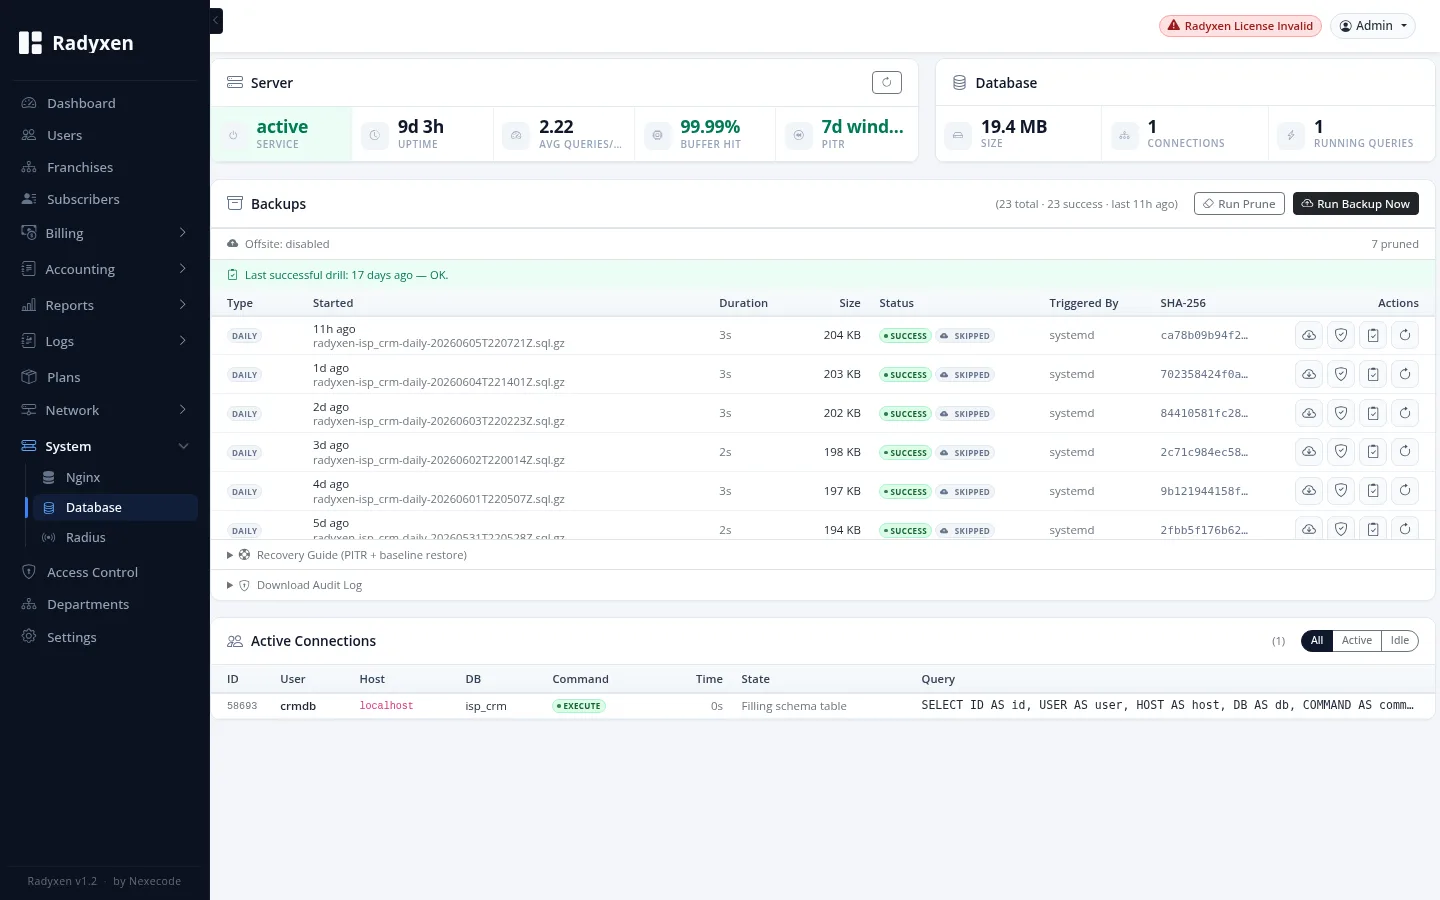The image size is (1440, 900).
Task: Click the localhost host value
Action: 386,706
